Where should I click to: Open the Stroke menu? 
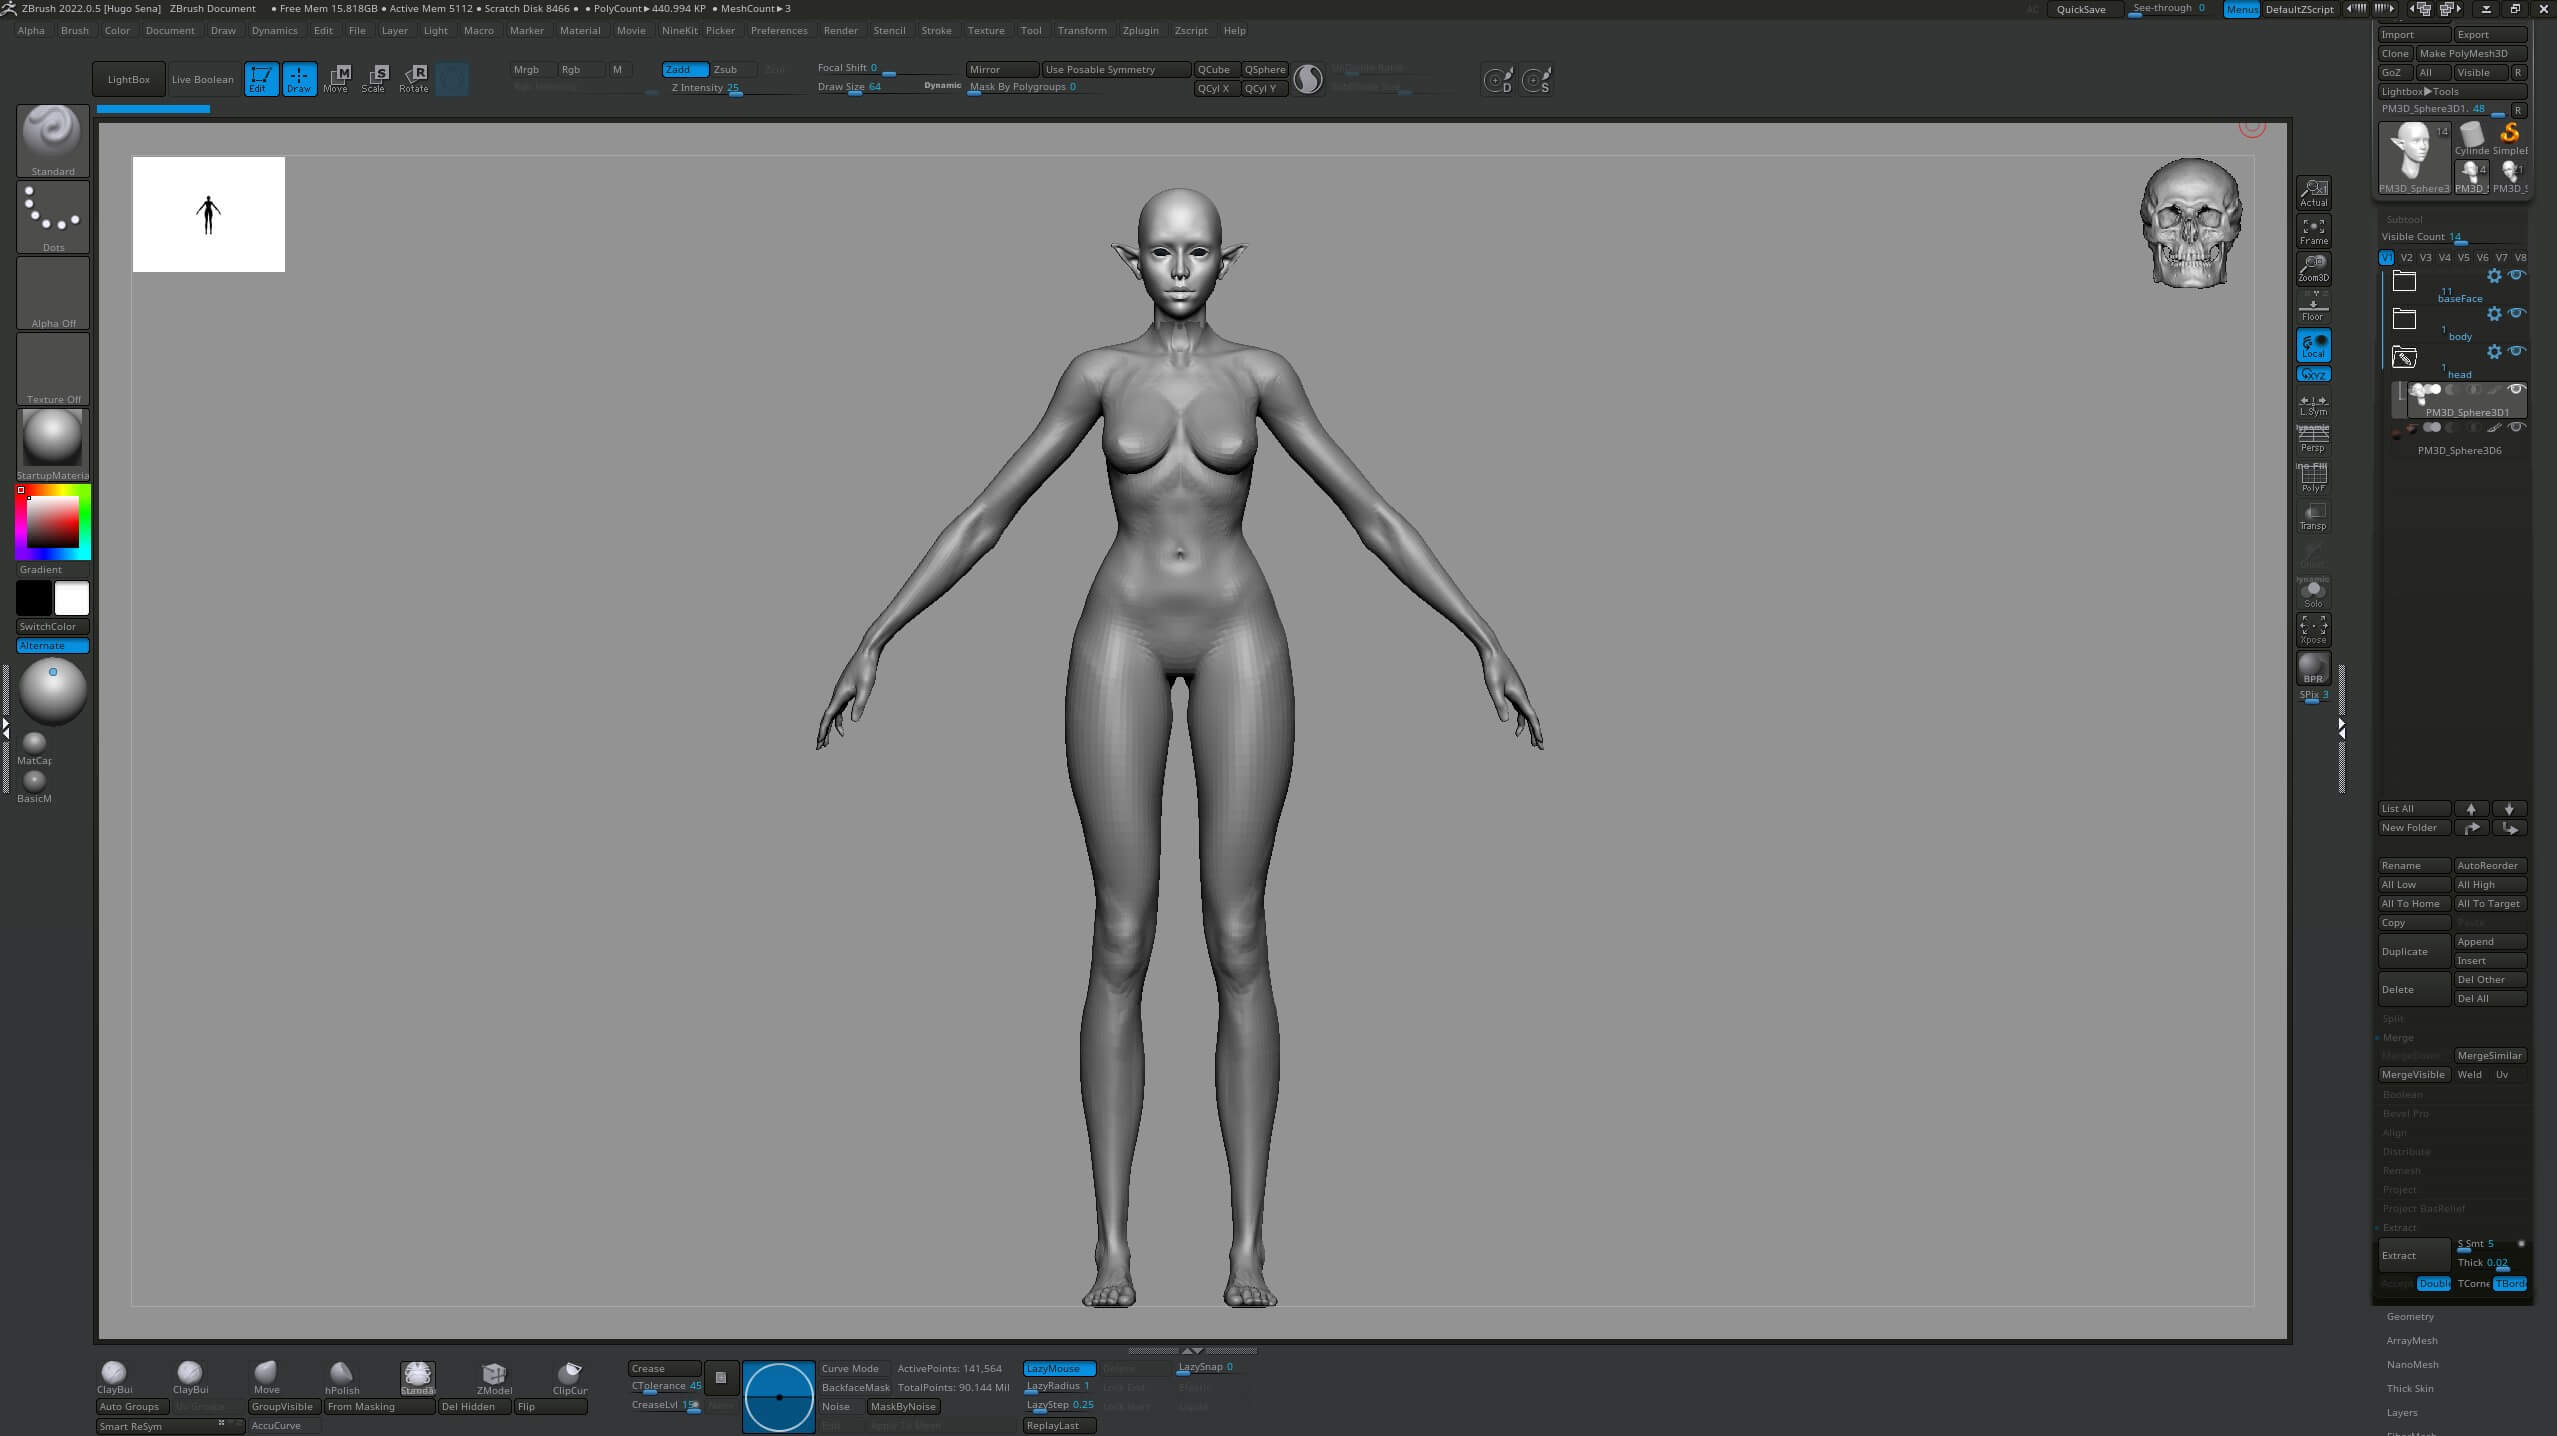coord(936,30)
